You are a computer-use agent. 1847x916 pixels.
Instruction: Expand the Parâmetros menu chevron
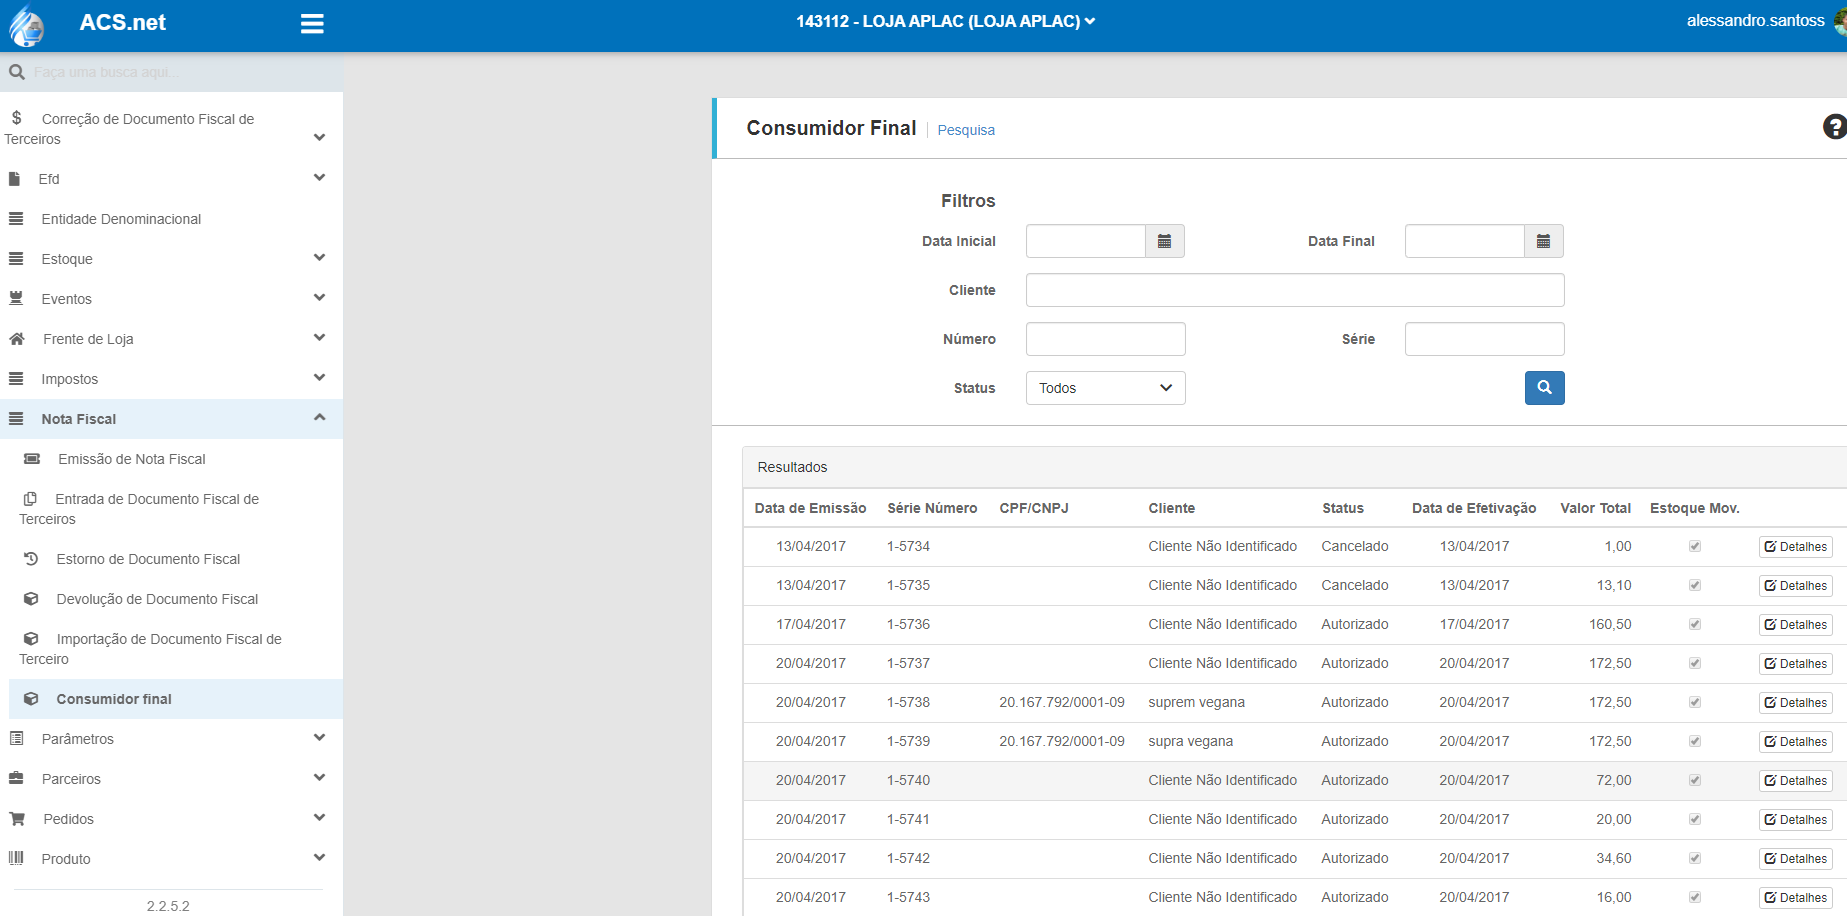[x=319, y=737]
